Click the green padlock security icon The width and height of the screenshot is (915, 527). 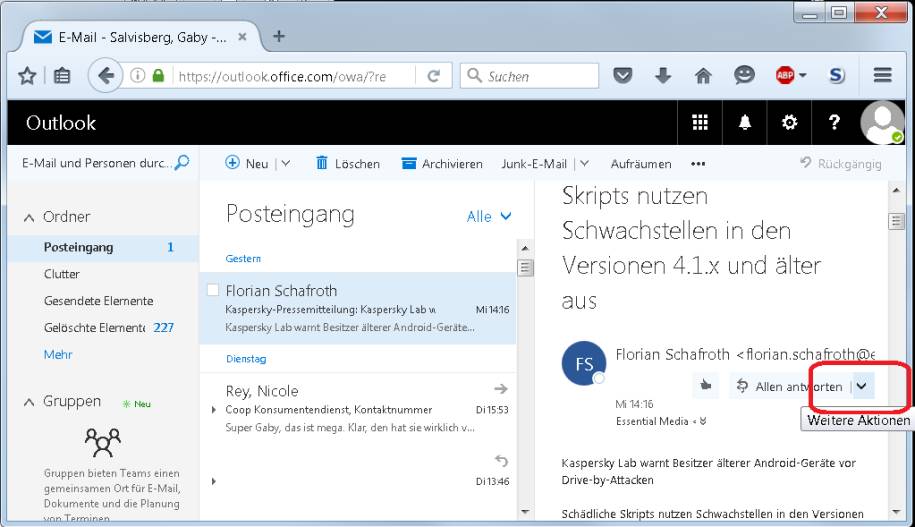pos(158,76)
